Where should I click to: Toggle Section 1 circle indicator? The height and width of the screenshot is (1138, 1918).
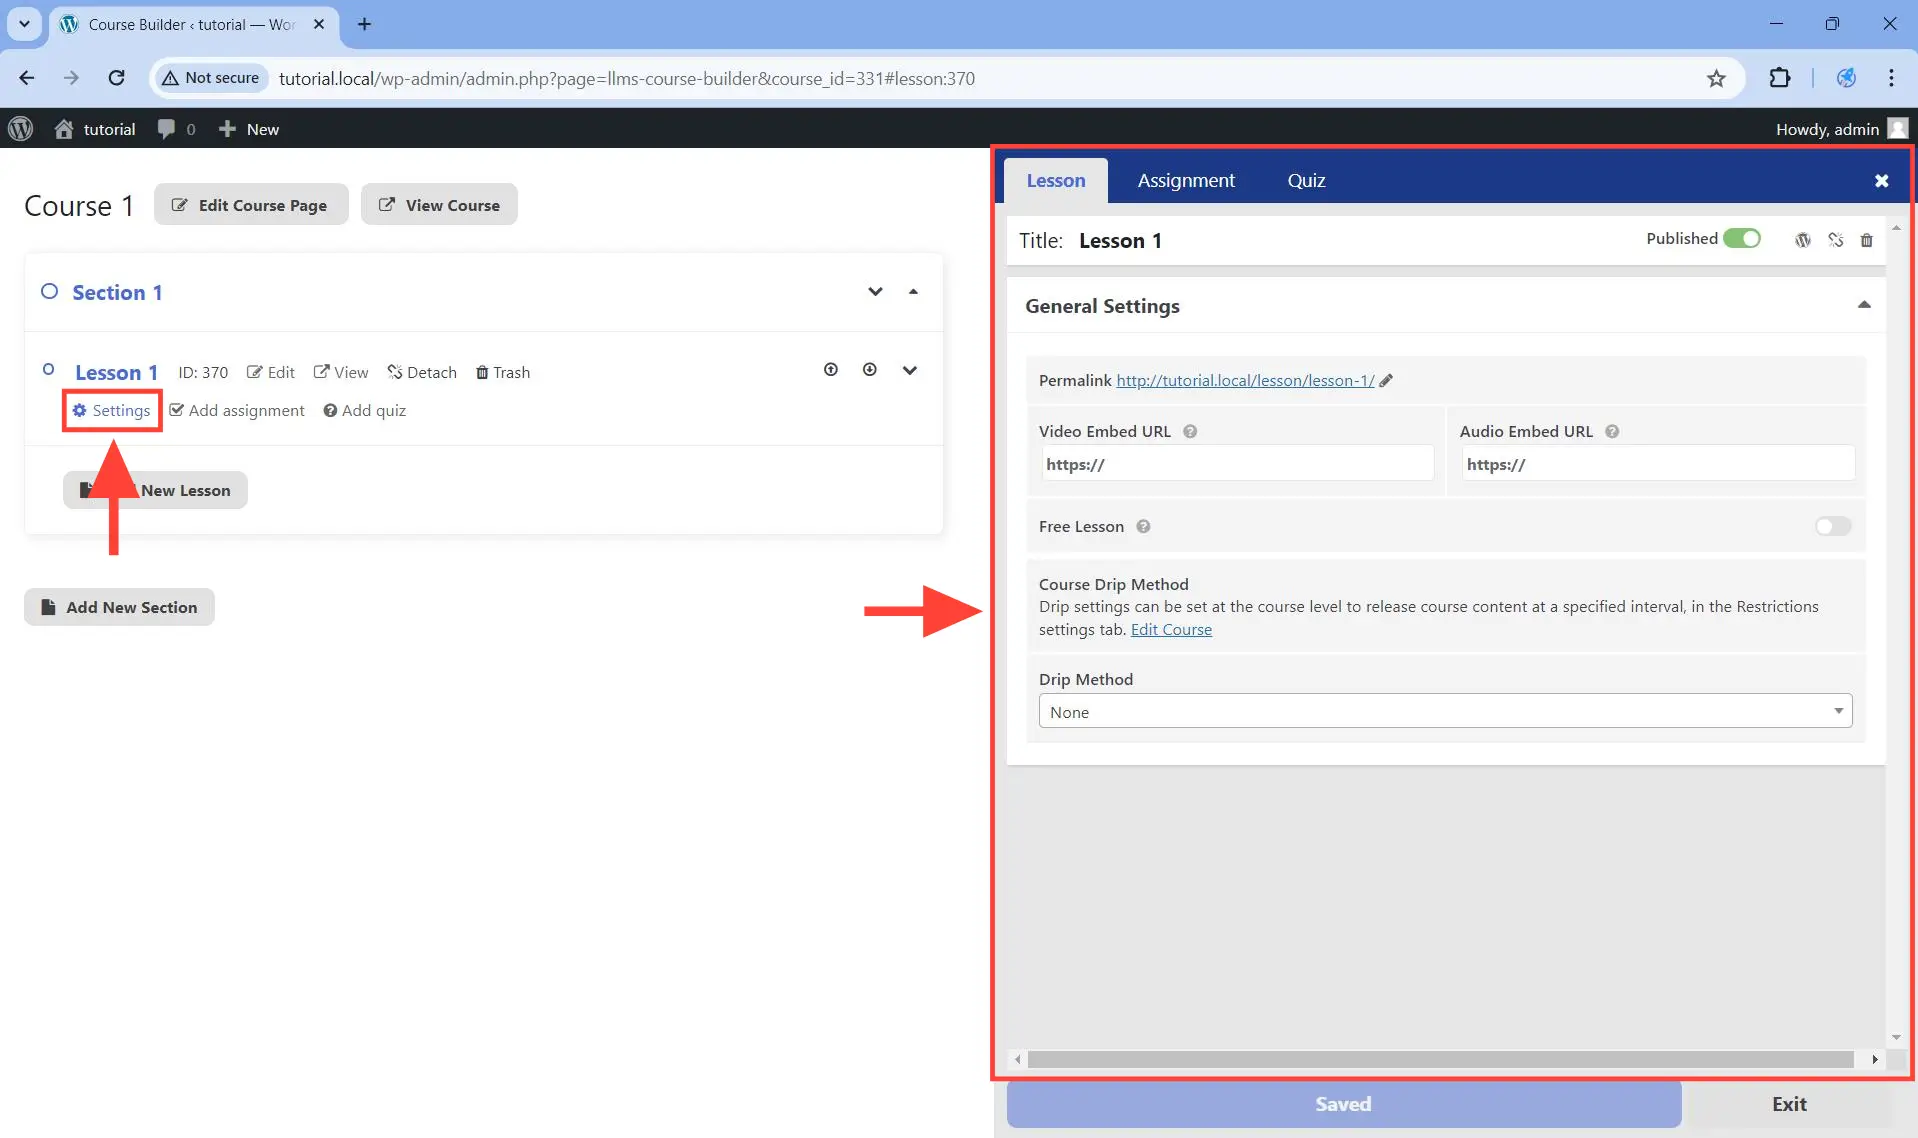pyautogui.click(x=49, y=291)
